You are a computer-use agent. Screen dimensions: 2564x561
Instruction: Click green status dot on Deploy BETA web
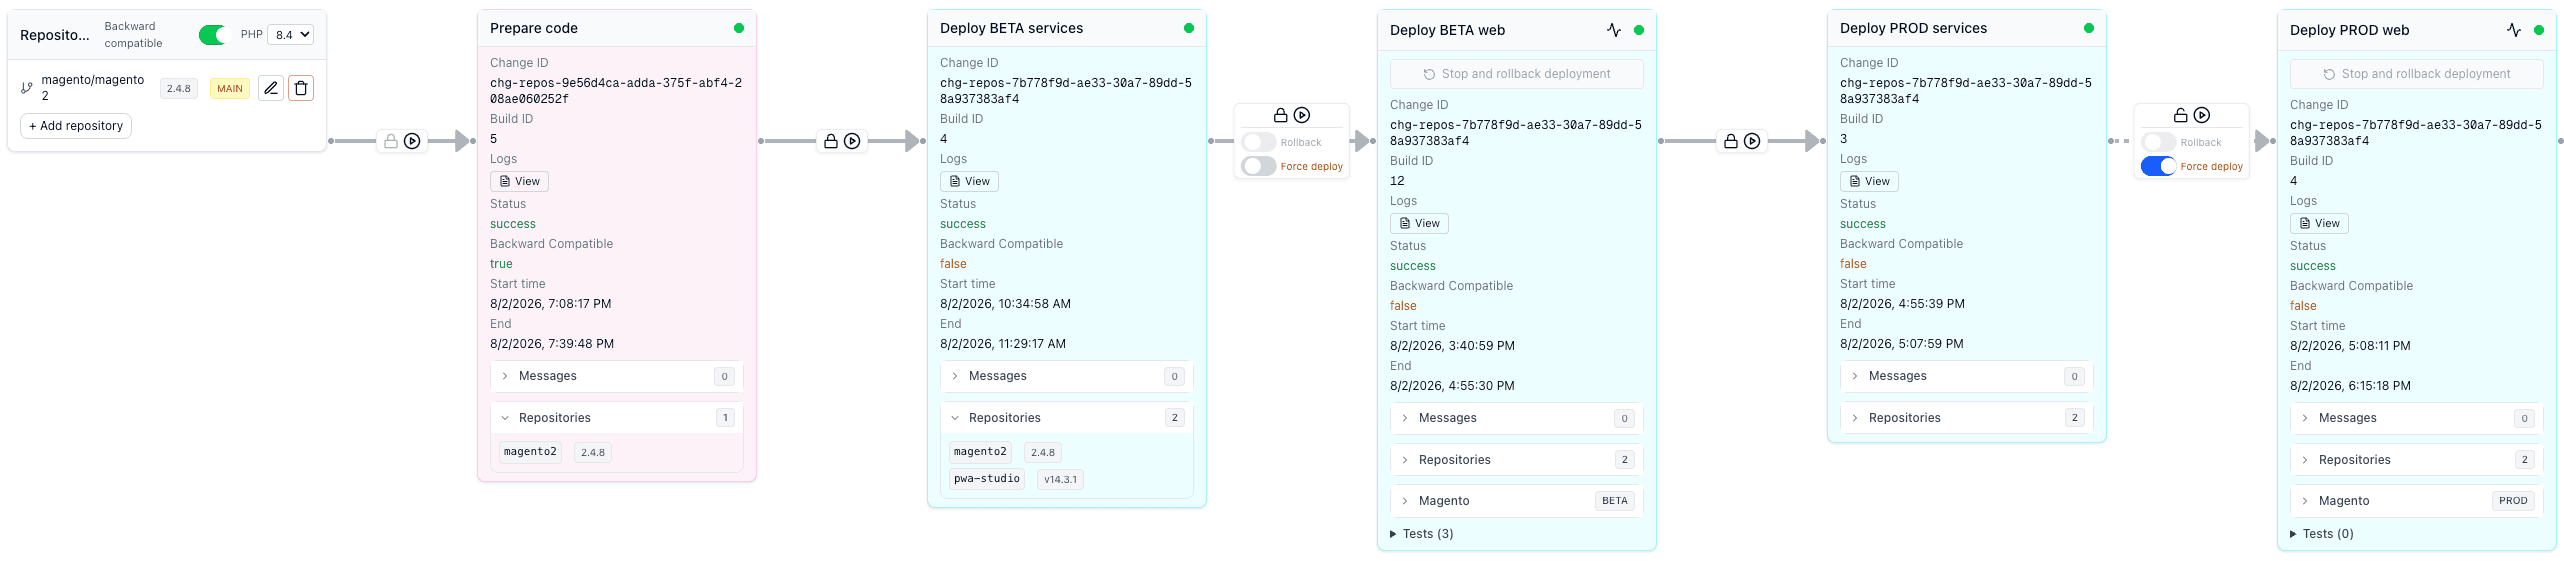(x=1639, y=30)
